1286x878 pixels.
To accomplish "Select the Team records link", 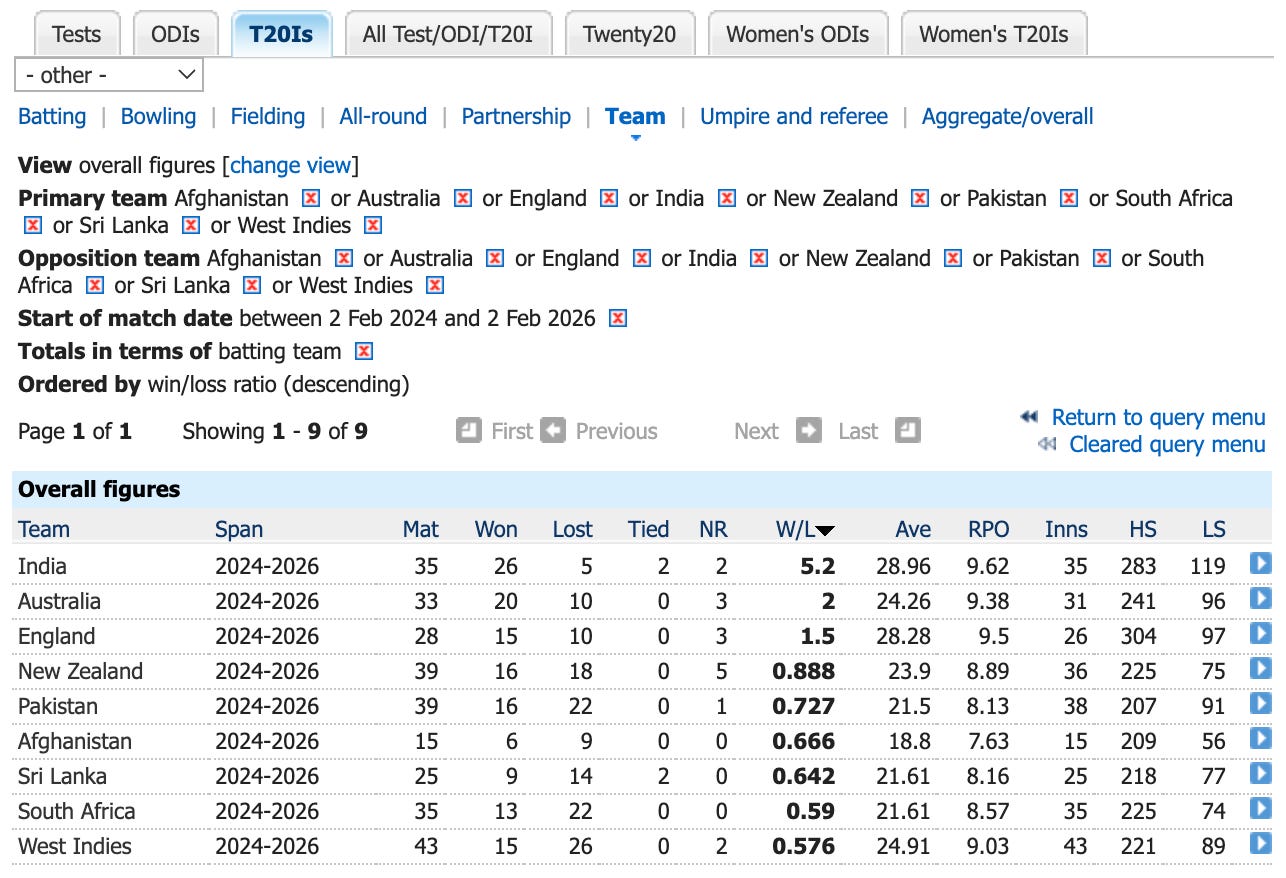I will (635, 116).
